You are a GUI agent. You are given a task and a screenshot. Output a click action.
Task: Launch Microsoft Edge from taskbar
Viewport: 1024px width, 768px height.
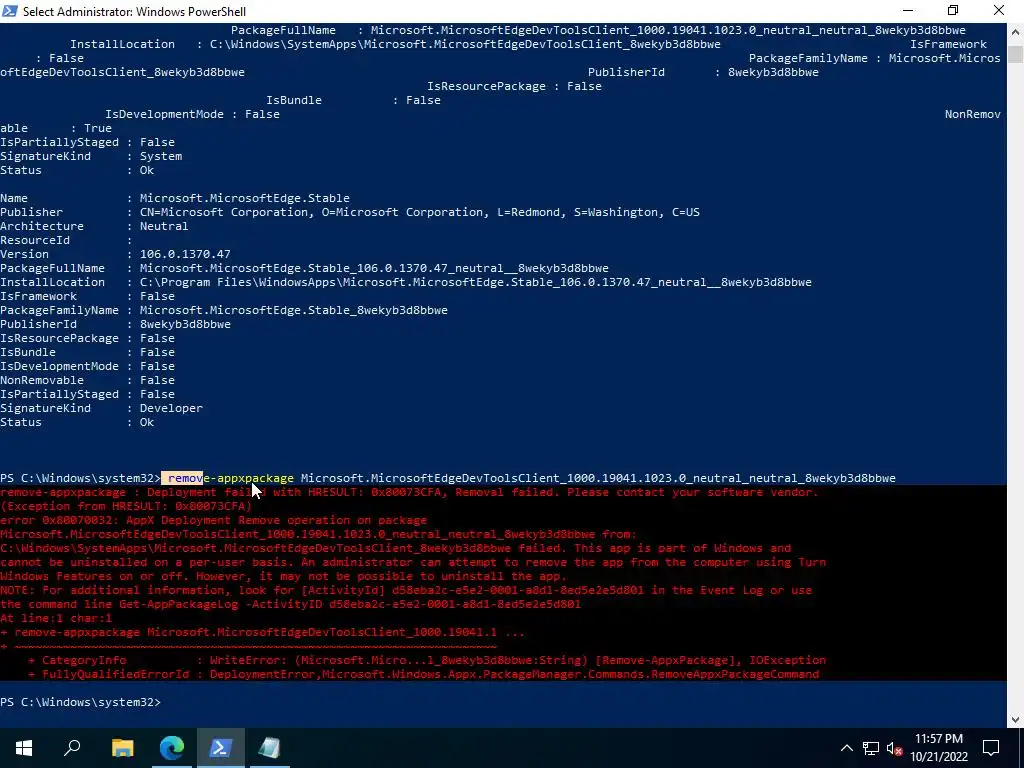(172, 748)
